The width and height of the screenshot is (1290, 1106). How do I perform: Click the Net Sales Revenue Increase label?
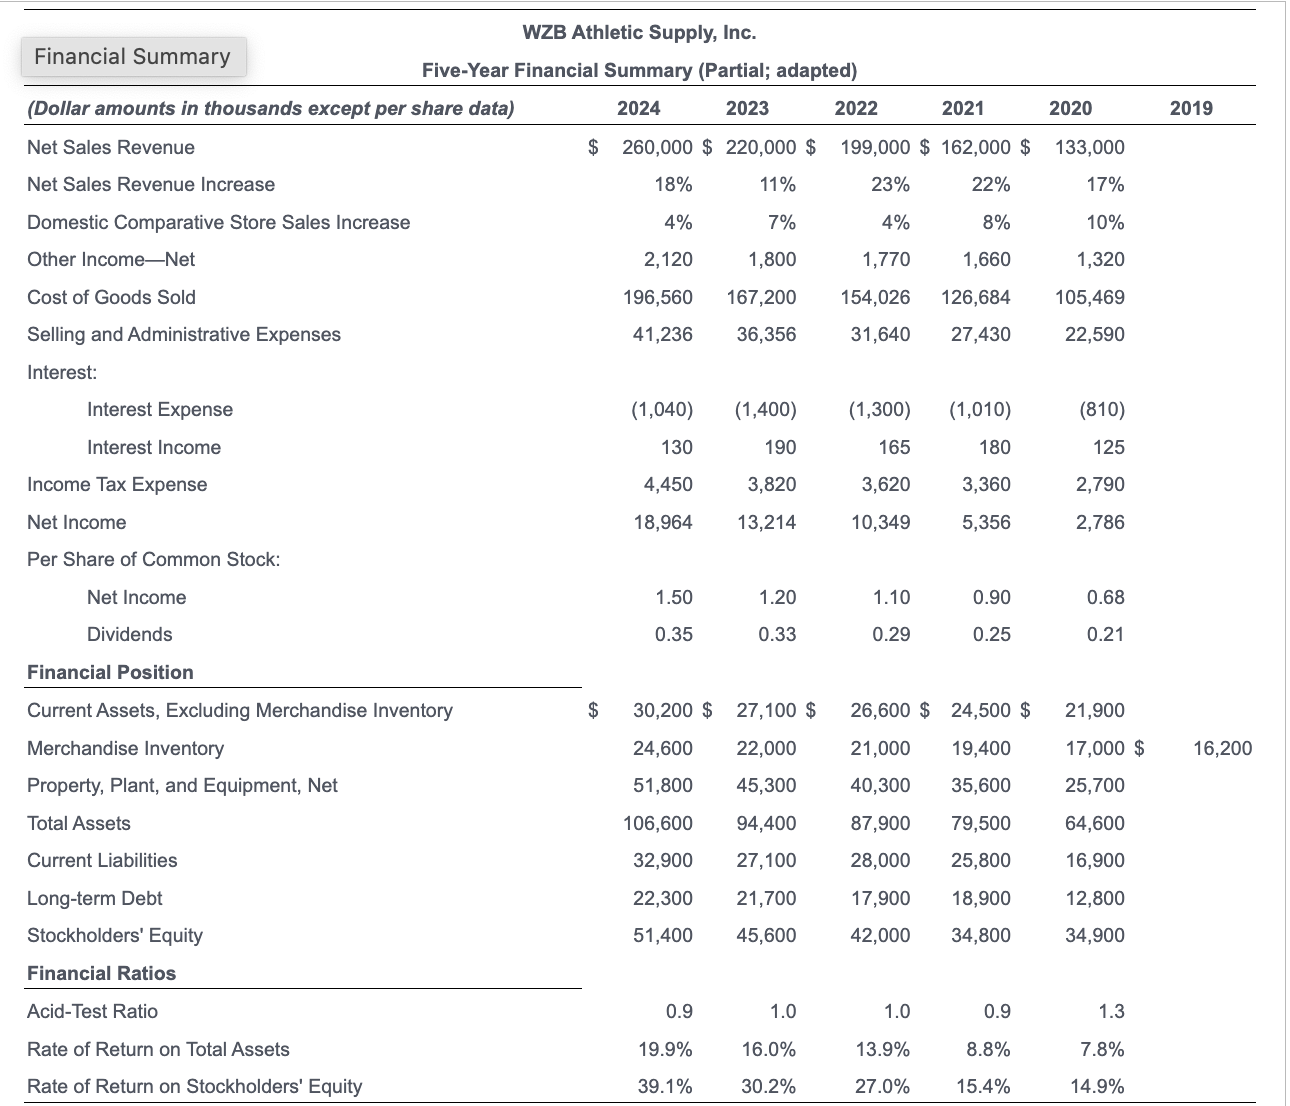pyautogui.click(x=151, y=184)
